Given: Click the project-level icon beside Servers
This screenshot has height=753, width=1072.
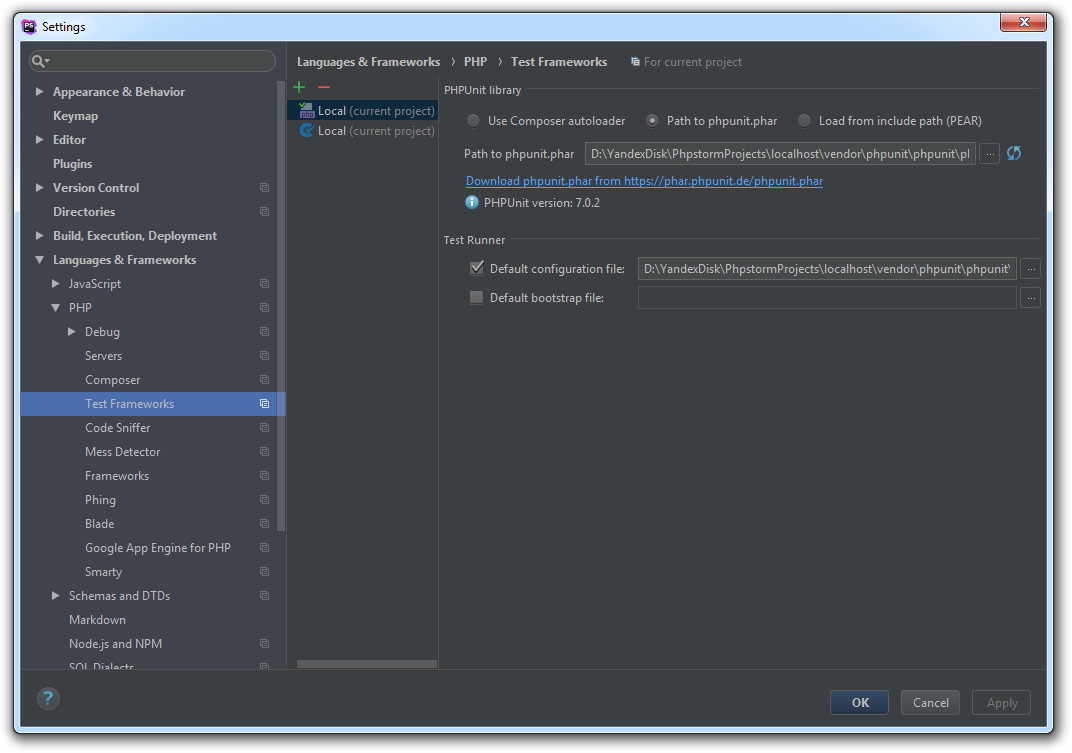Looking at the screenshot, I should tap(264, 356).
